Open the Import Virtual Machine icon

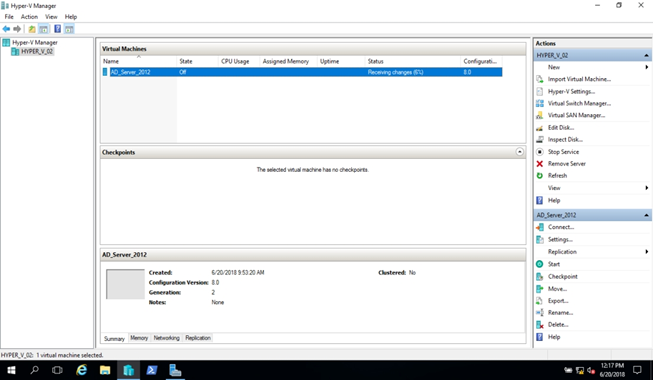pos(540,79)
